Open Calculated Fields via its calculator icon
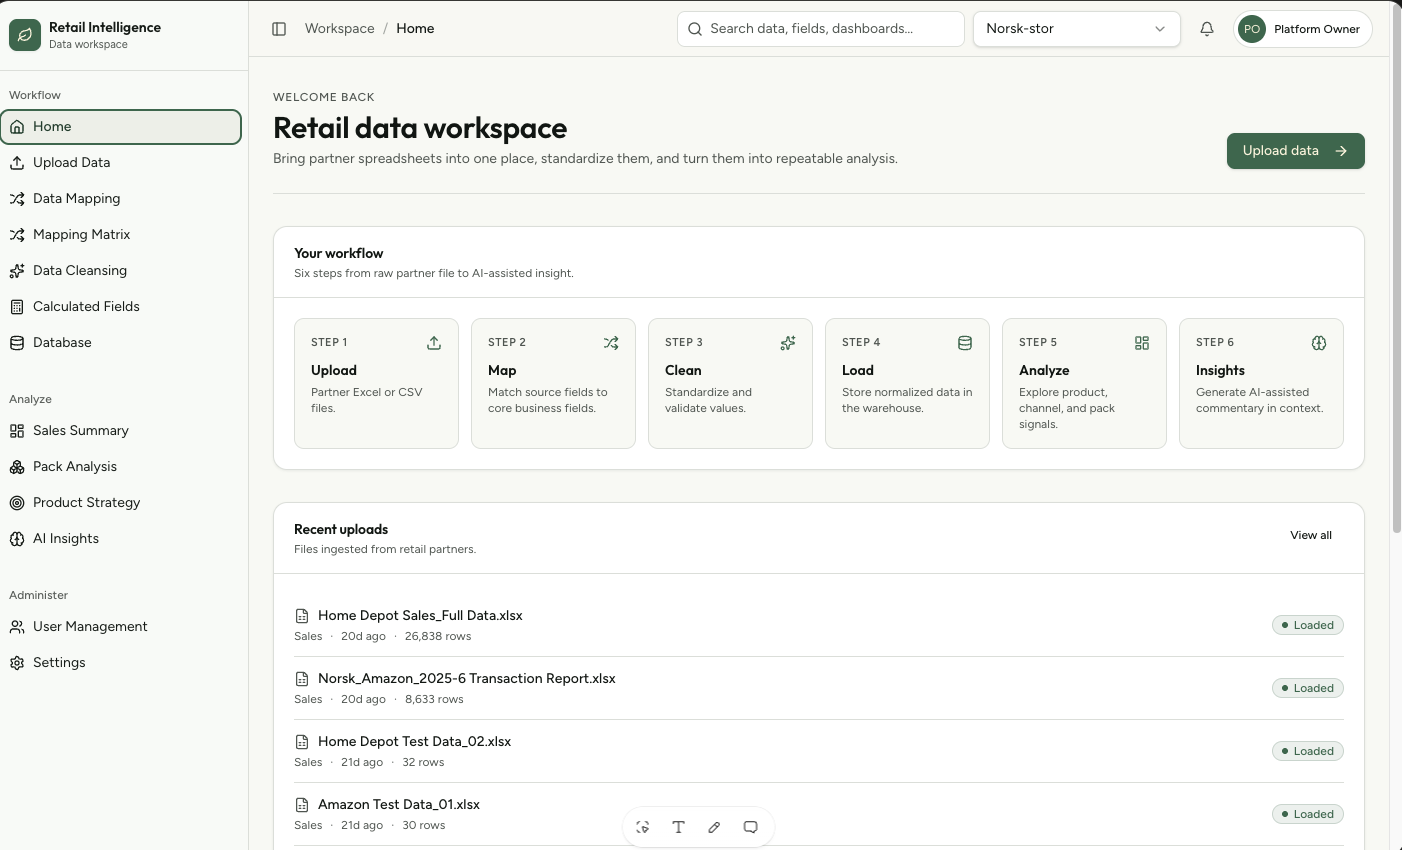This screenshot has height=850, width=1402. tap(17, 306)
